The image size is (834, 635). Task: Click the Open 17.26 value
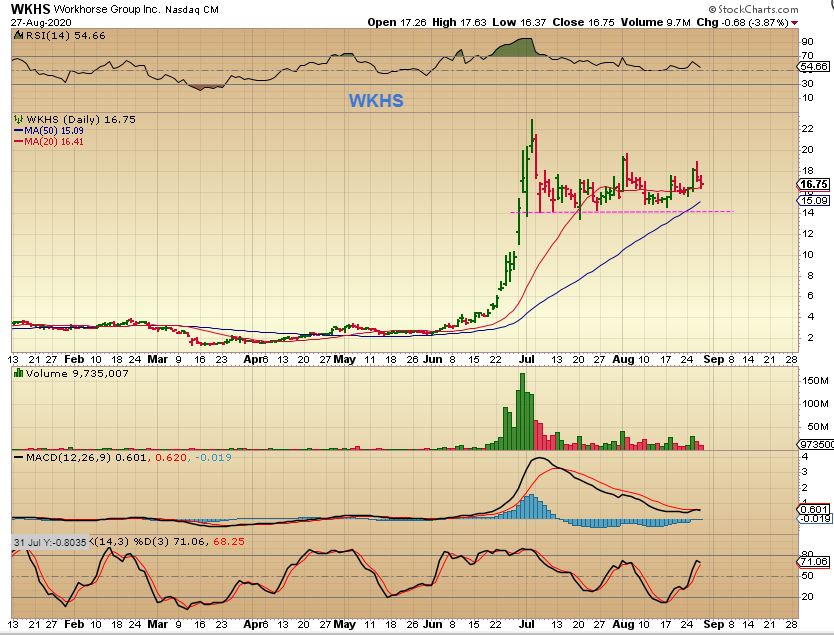point(397,22)
